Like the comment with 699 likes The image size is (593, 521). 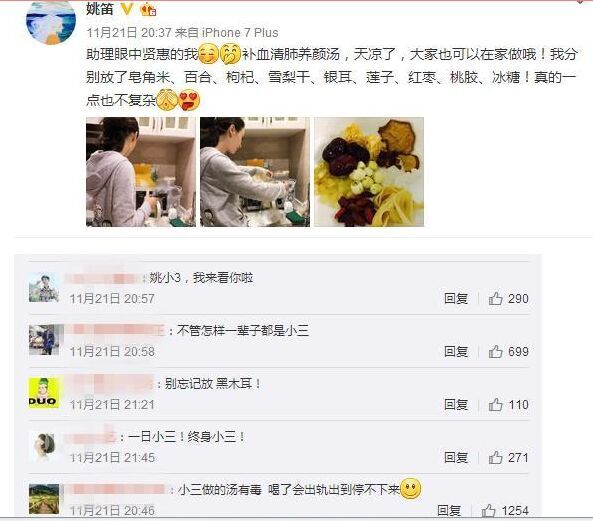click(x=495, y=351)
